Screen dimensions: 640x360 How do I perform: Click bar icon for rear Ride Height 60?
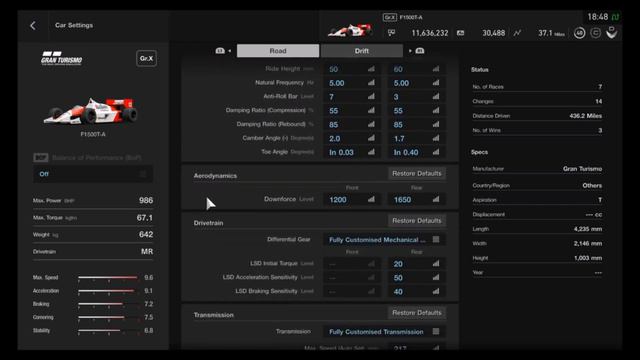[x=436, y=69]
